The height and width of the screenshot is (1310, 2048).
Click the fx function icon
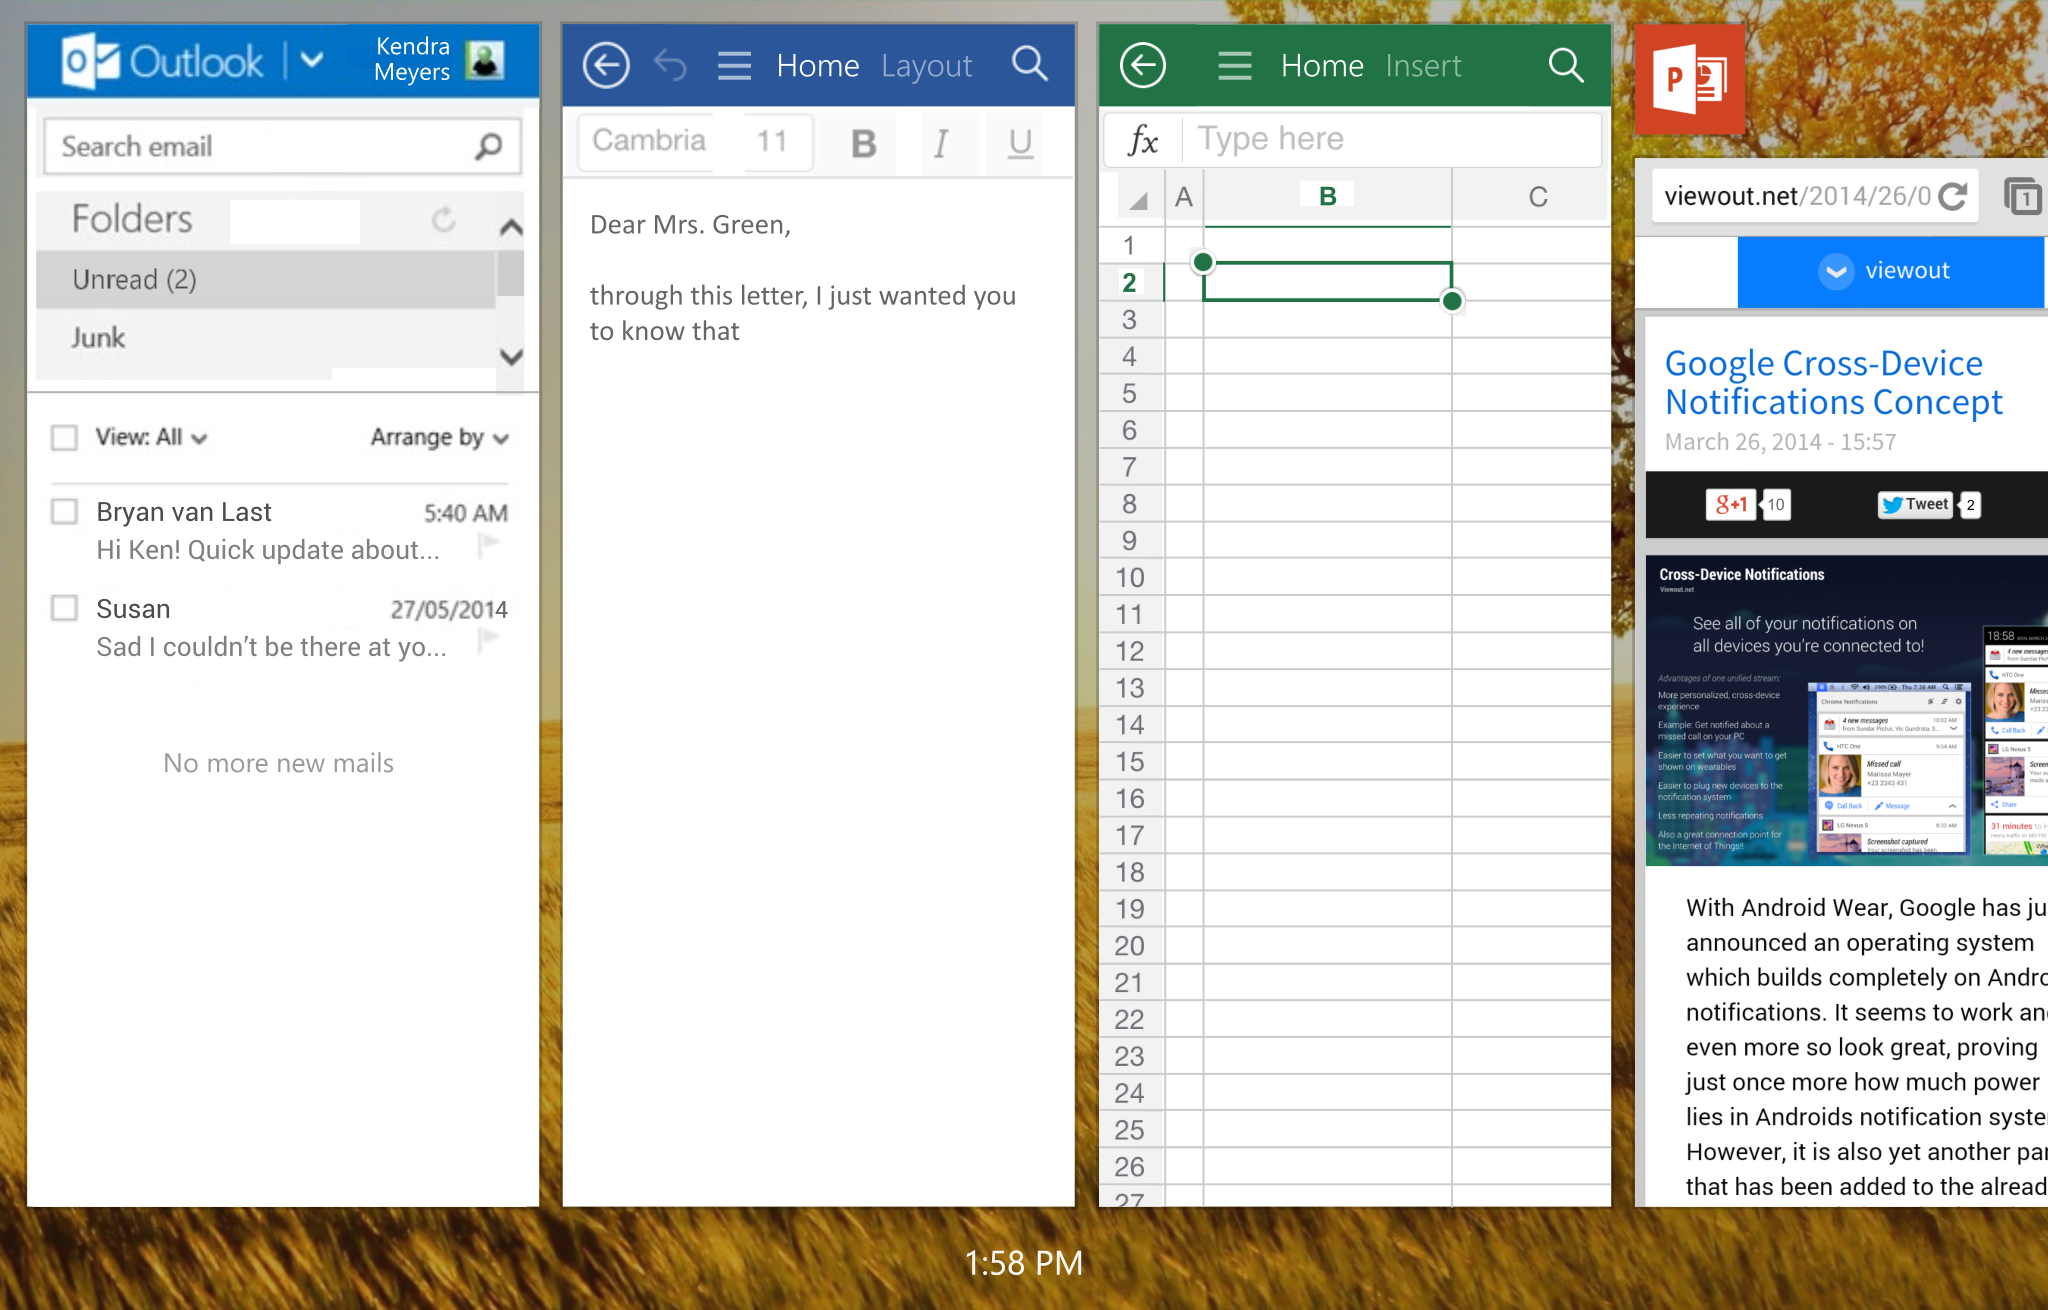point(1143,140)
